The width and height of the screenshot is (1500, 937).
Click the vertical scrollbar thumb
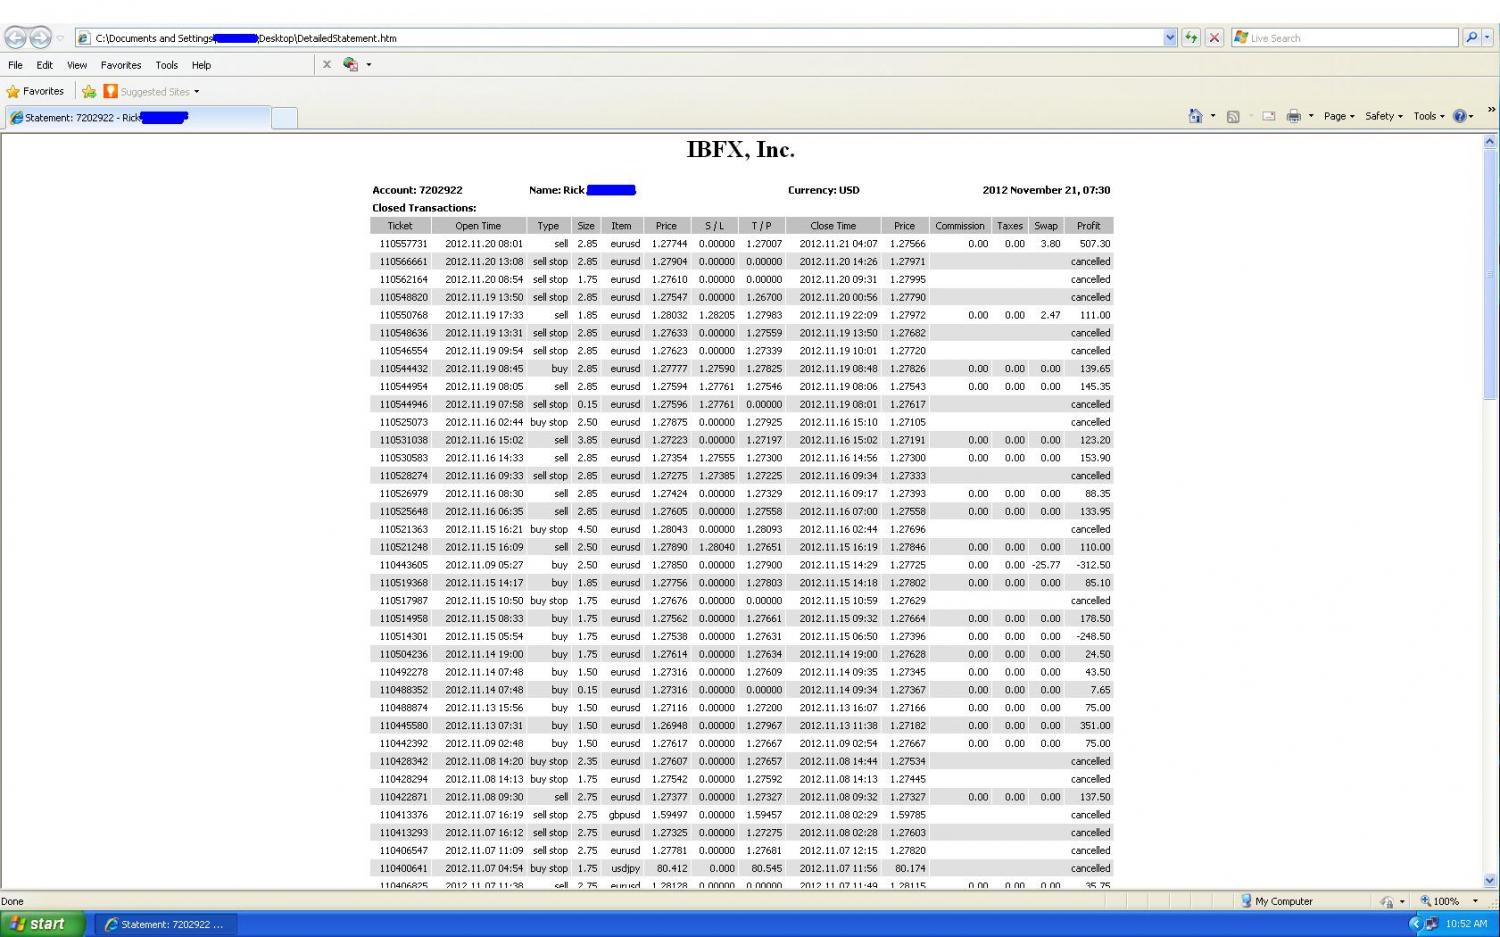click(1490, 275)
